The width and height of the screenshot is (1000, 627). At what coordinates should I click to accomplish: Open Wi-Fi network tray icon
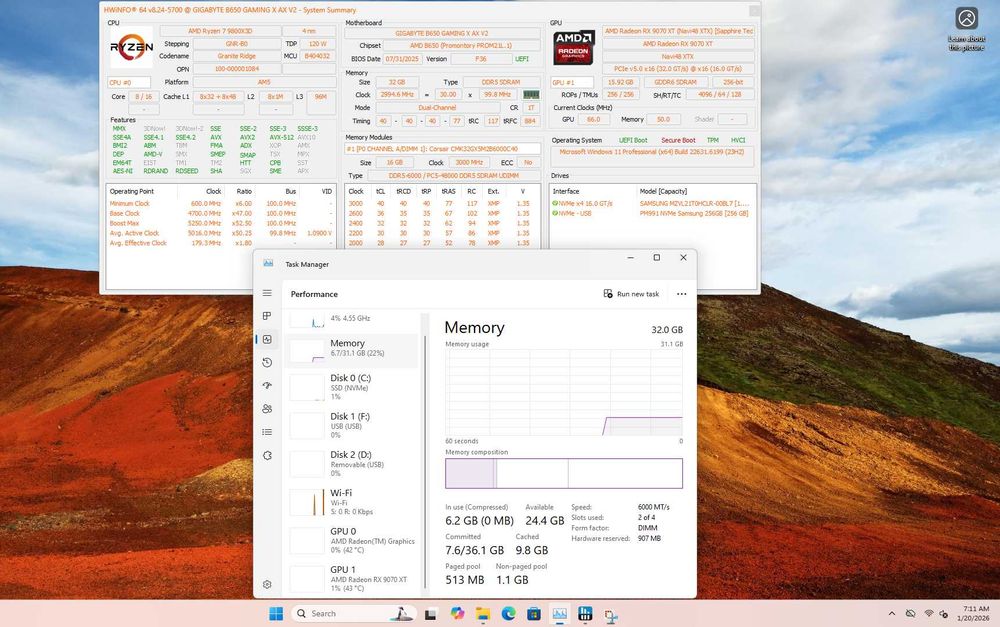[x=929, y=614]
